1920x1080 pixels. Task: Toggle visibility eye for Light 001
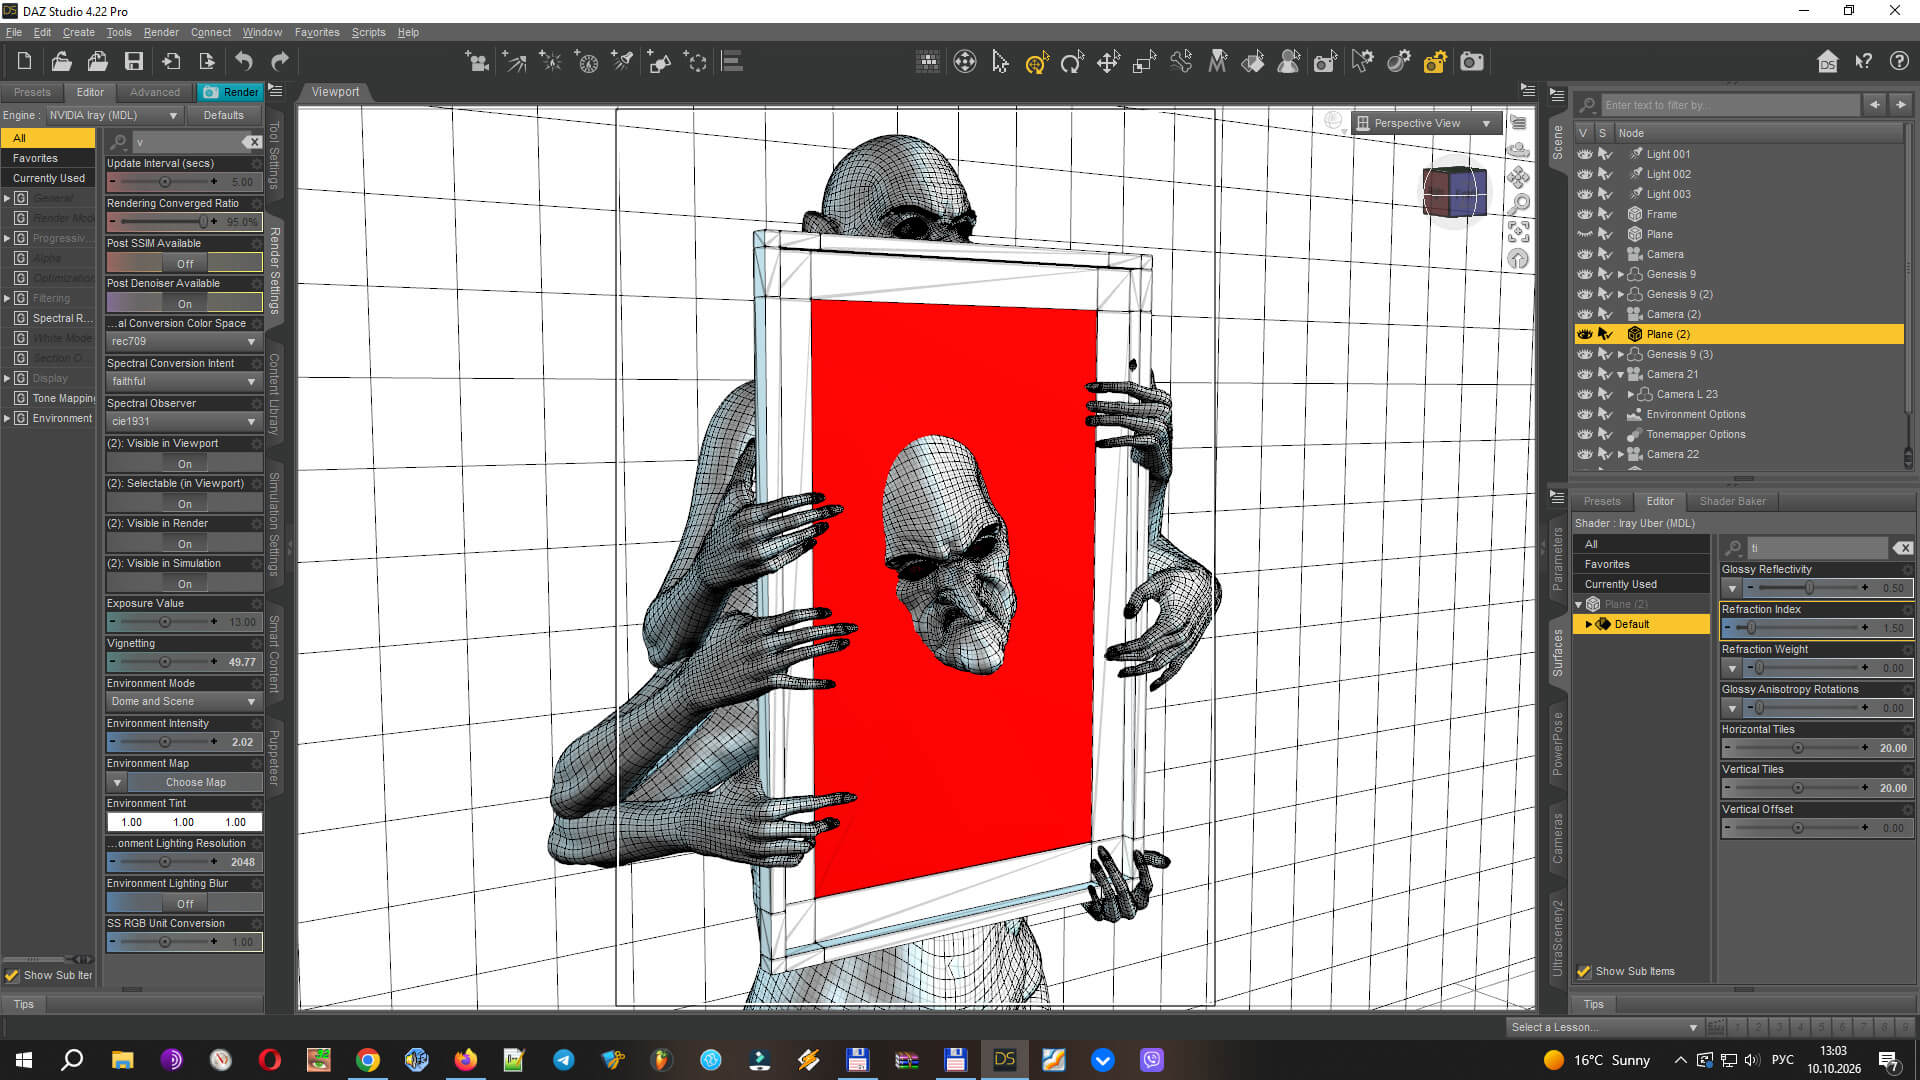click(x=1585, y=154)
